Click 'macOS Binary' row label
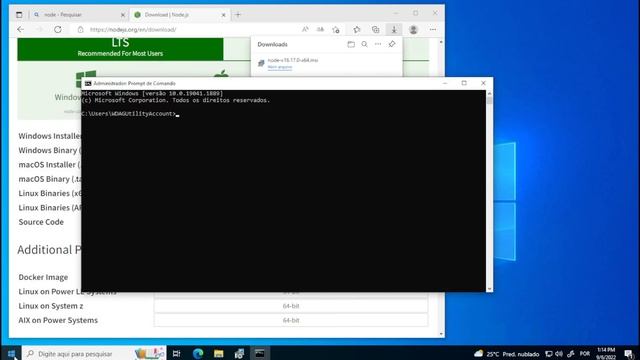640x360 pixels. click(x=50, y=179)
